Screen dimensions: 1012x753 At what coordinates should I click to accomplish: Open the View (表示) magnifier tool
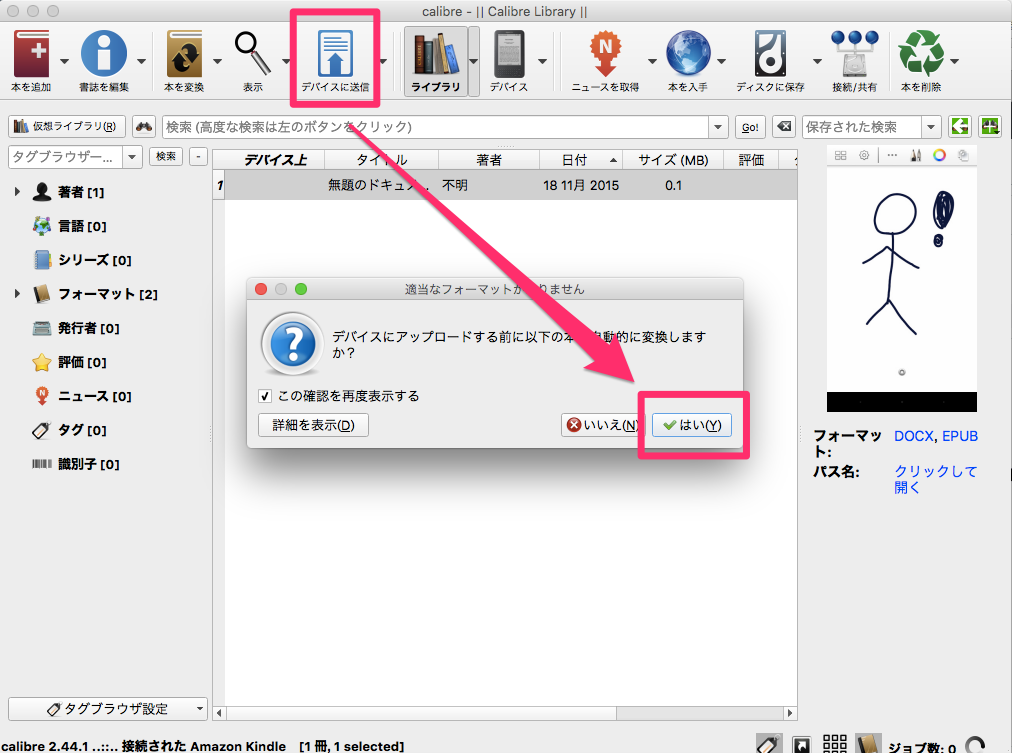point(252,54)
